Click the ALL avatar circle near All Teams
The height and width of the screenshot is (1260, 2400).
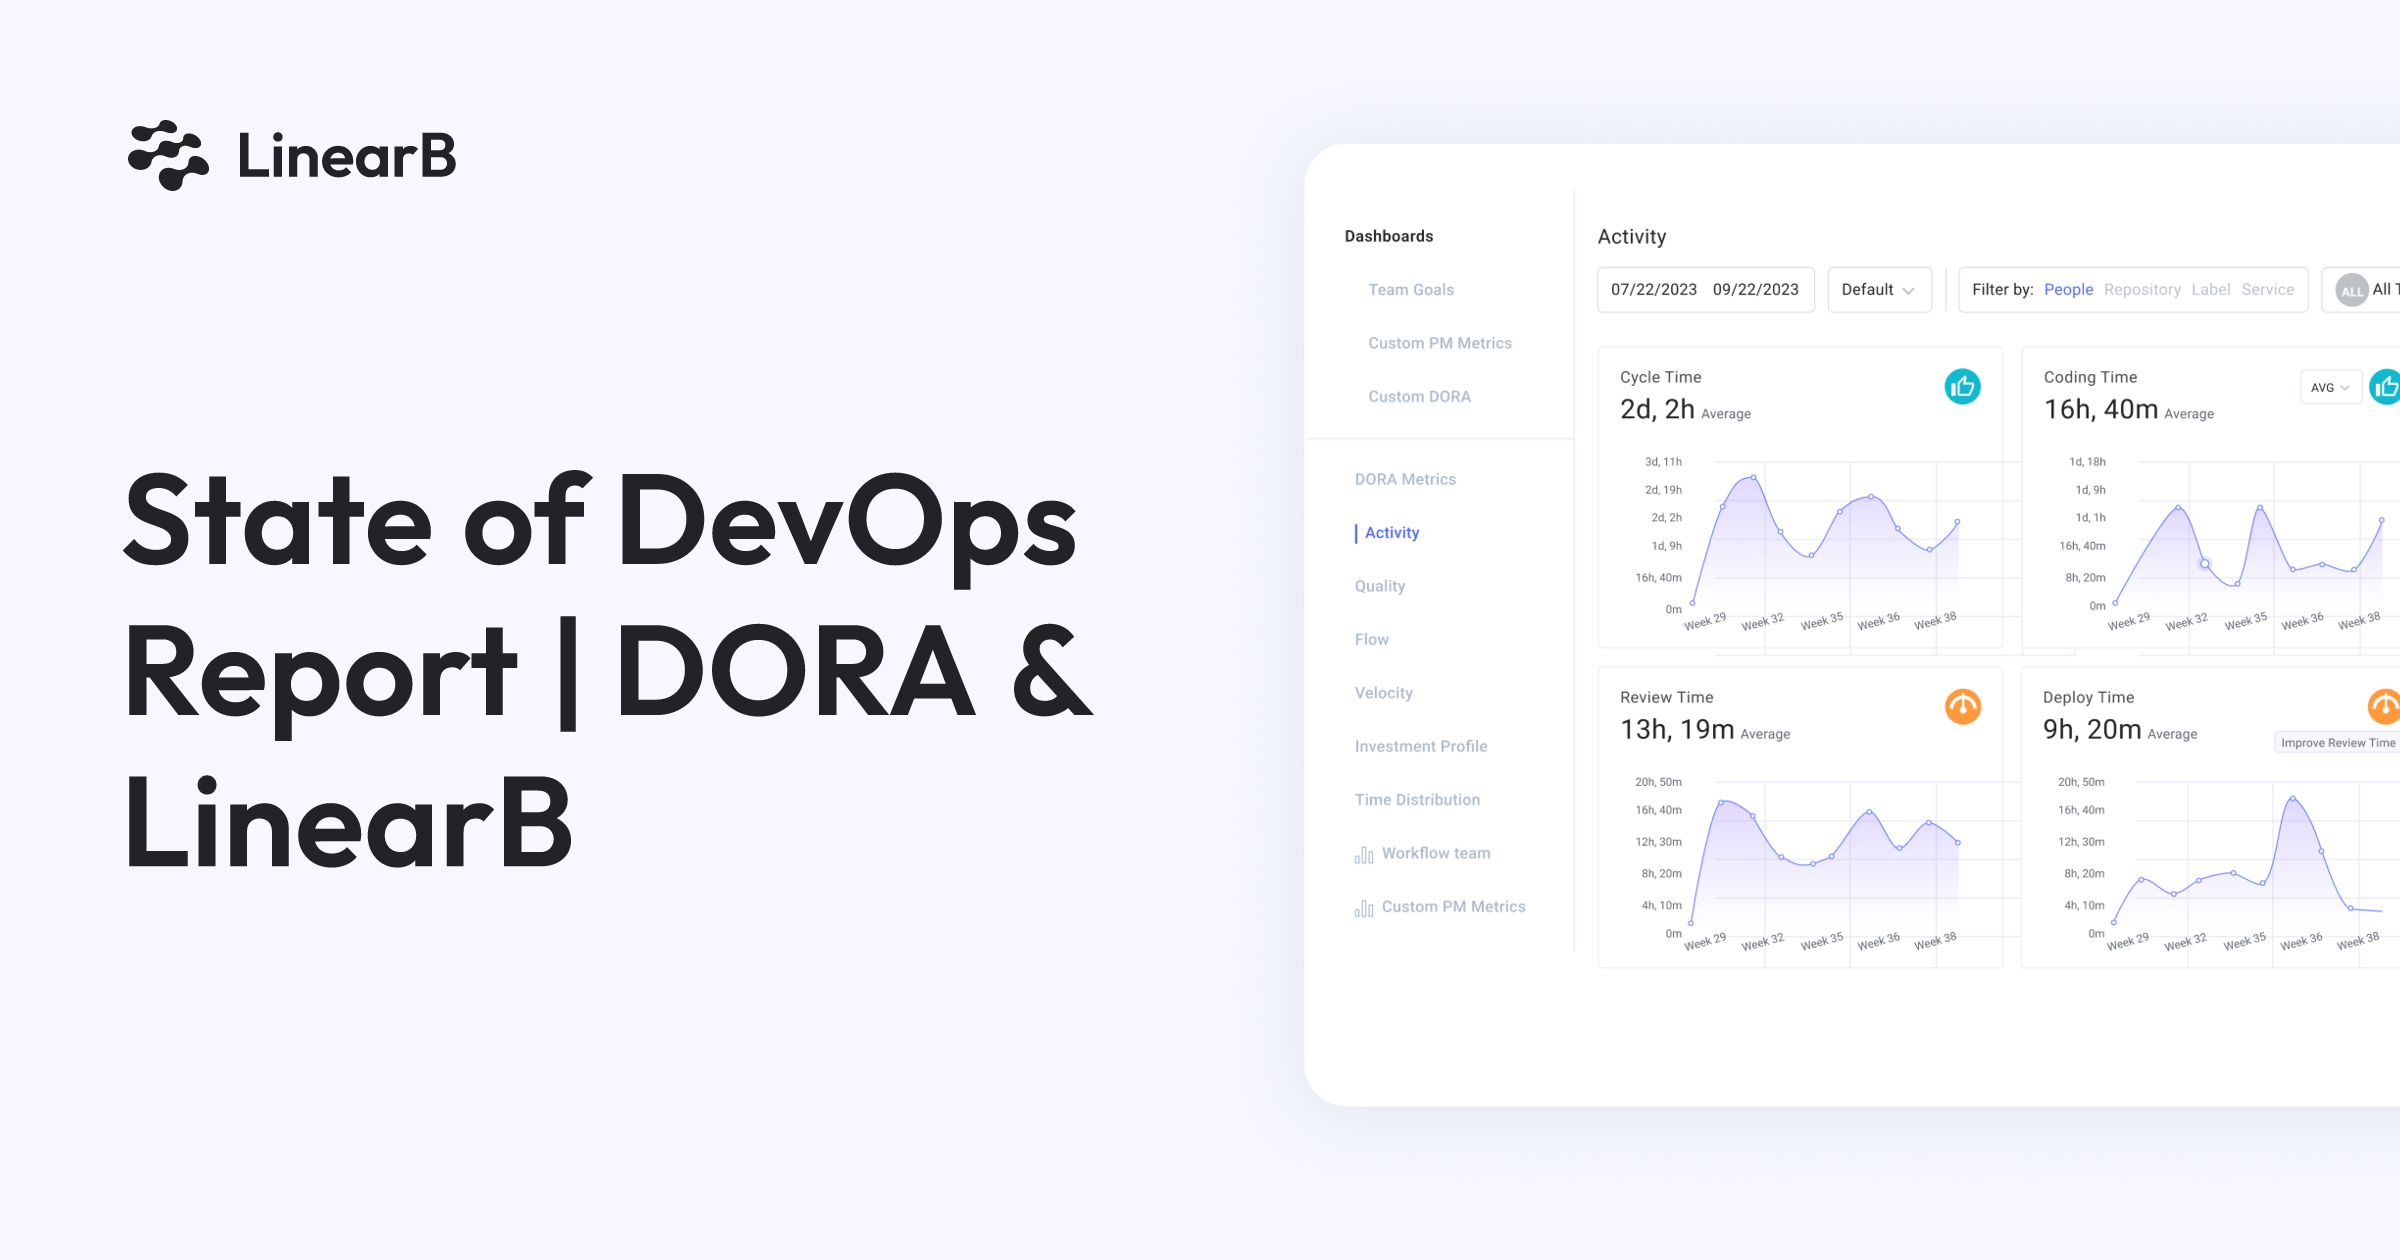(x=2351, y=289)
